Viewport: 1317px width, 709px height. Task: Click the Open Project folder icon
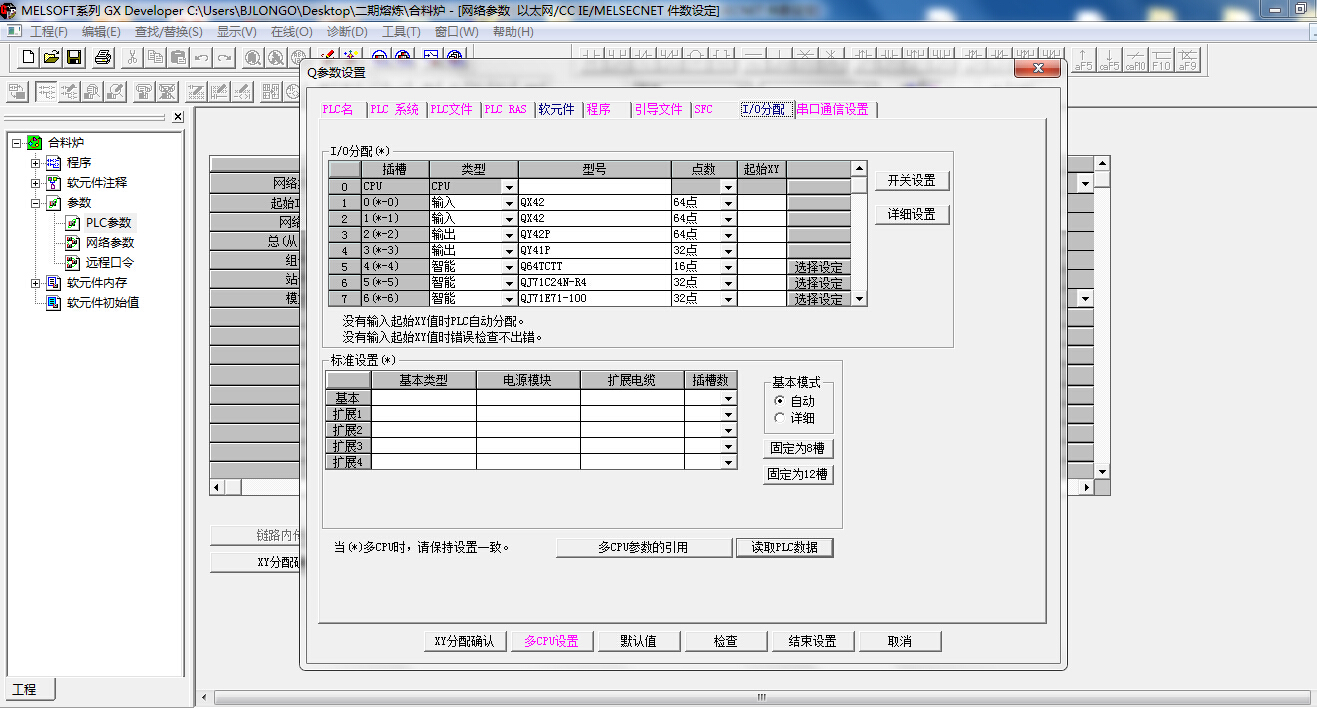tap(51, 57)
